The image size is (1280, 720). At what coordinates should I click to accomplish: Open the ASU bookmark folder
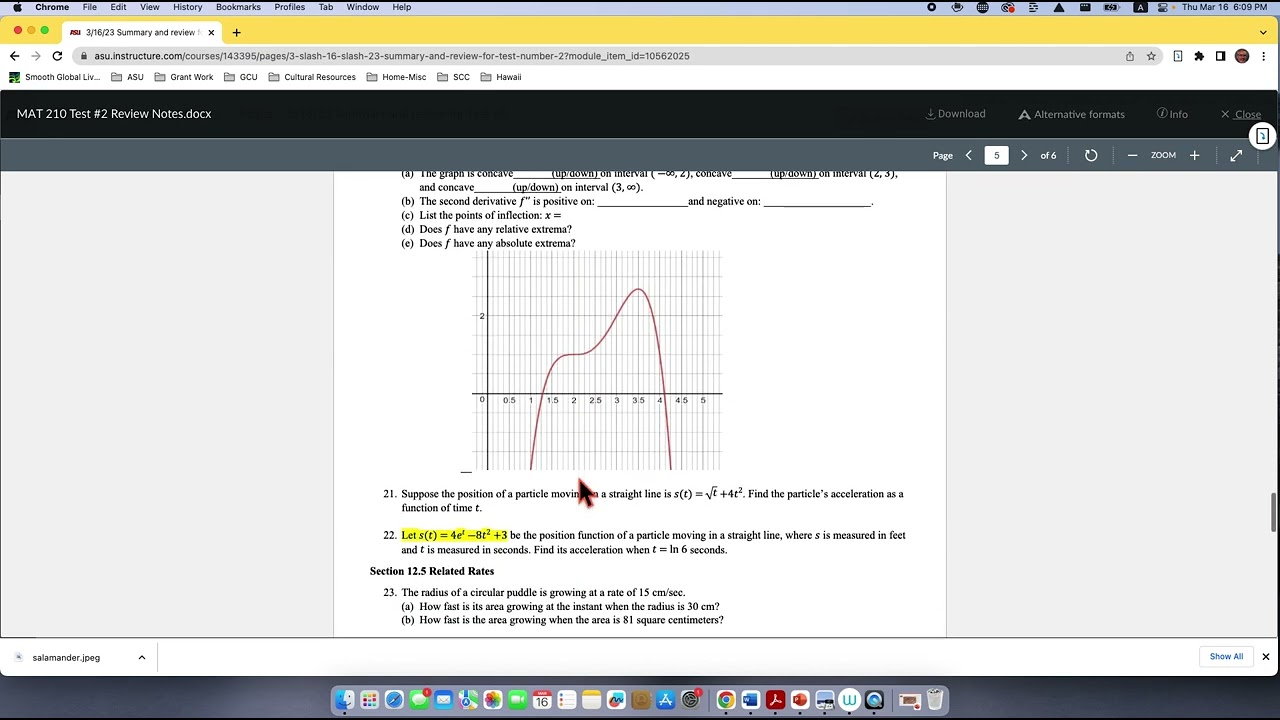click(127, 77)
